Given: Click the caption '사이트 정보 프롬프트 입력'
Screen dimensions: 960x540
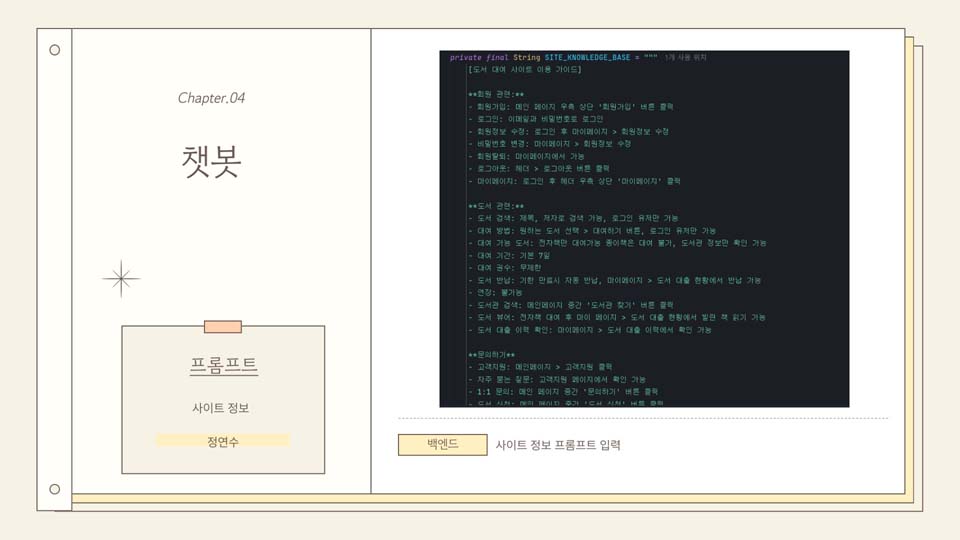Looking at the screenshot, I should click(x=558, y=445).
